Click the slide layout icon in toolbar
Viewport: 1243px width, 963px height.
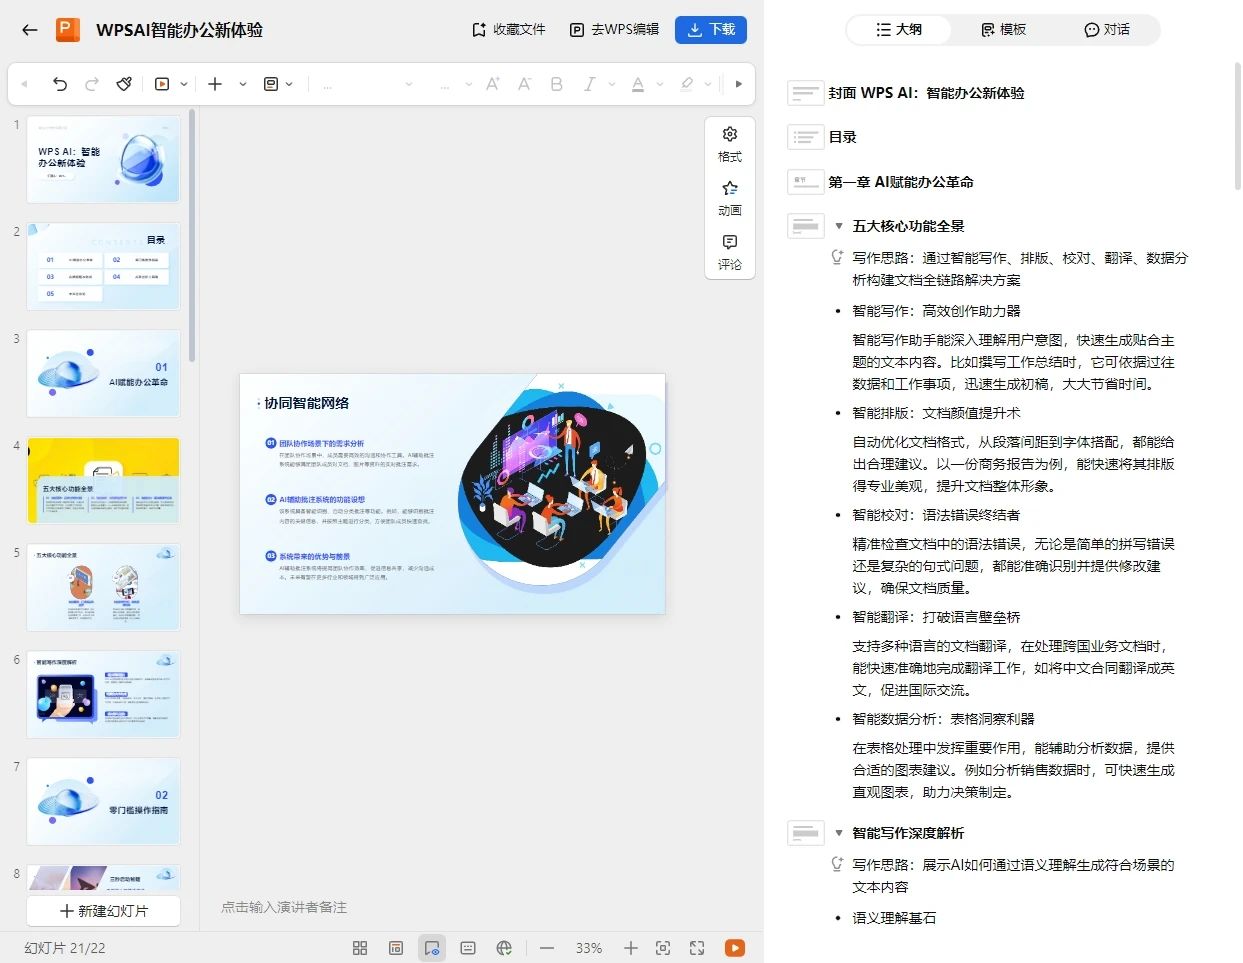(271, 84)
